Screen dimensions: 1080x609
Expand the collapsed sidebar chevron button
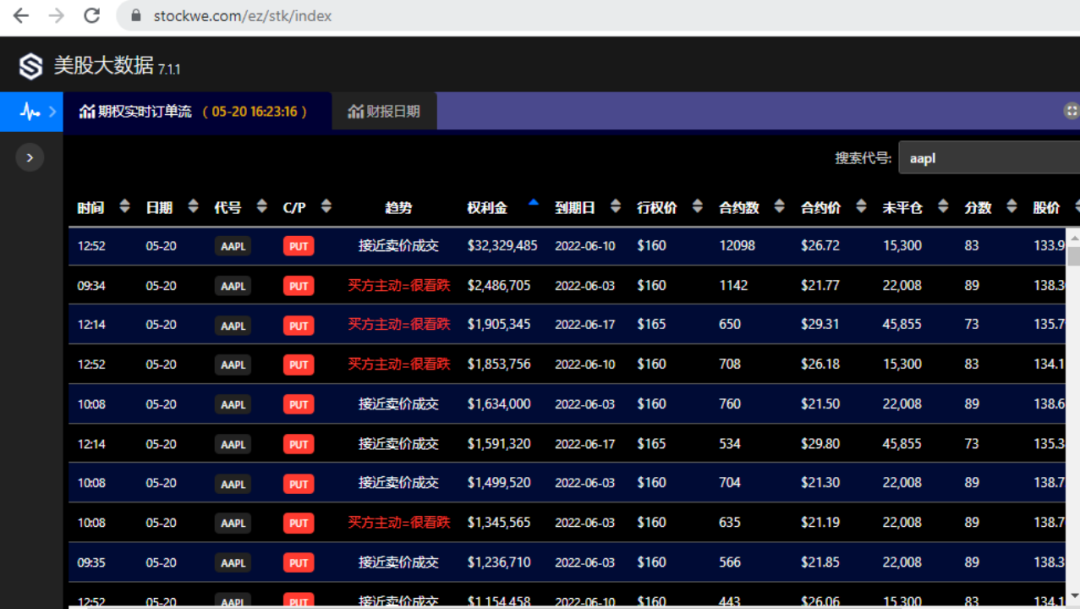click(30, 157)
